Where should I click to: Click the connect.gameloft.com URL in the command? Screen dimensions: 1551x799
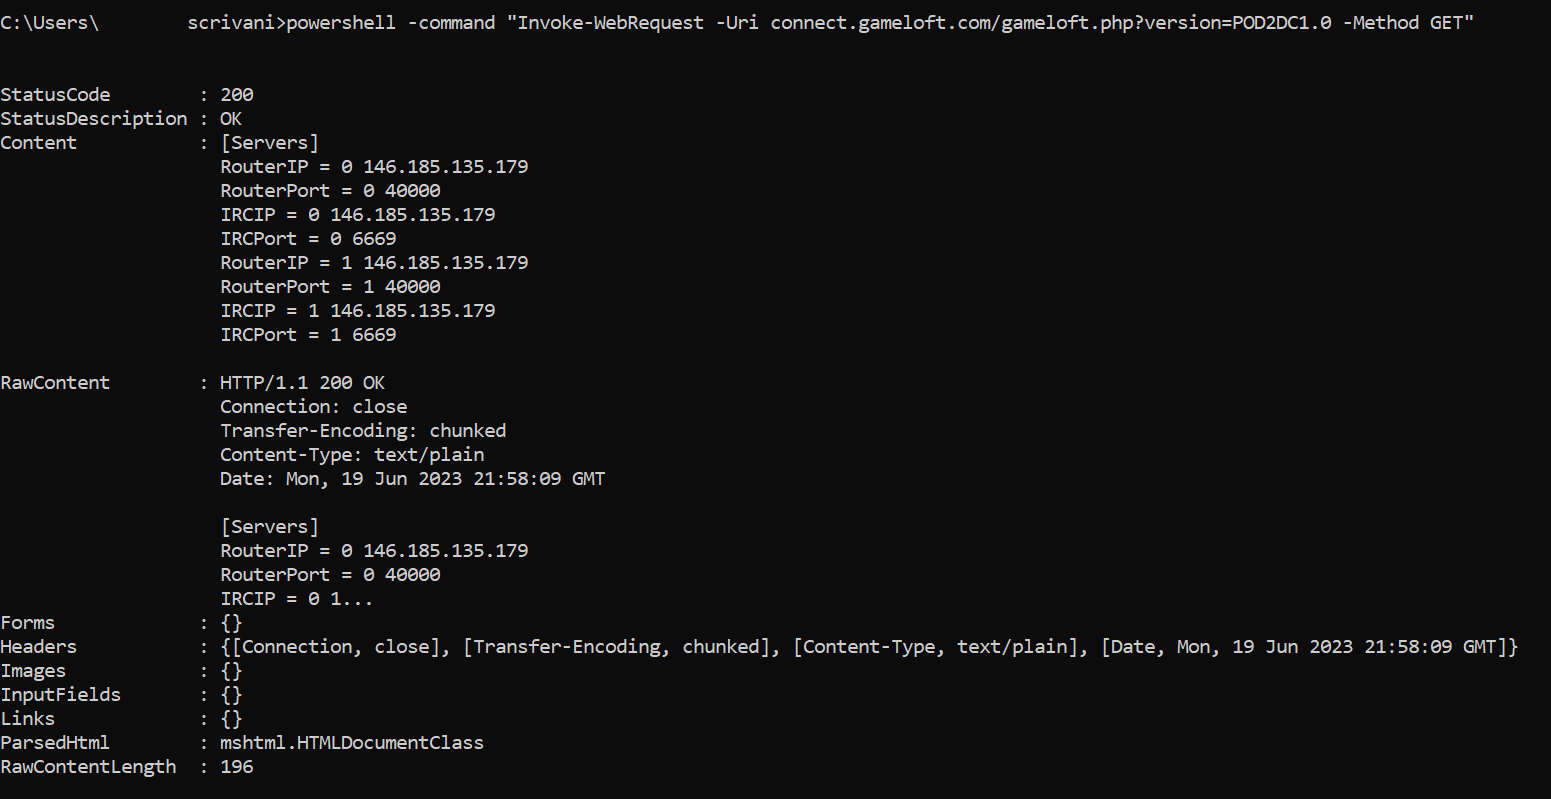pyautogui.click(x=1051, y=23)
